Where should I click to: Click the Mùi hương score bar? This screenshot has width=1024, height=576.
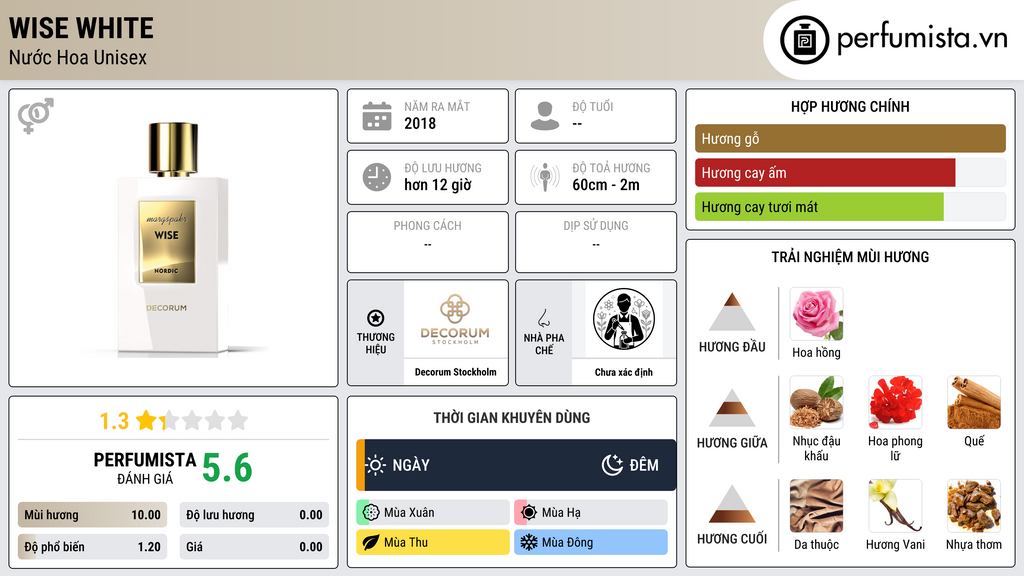coord(92,515)
